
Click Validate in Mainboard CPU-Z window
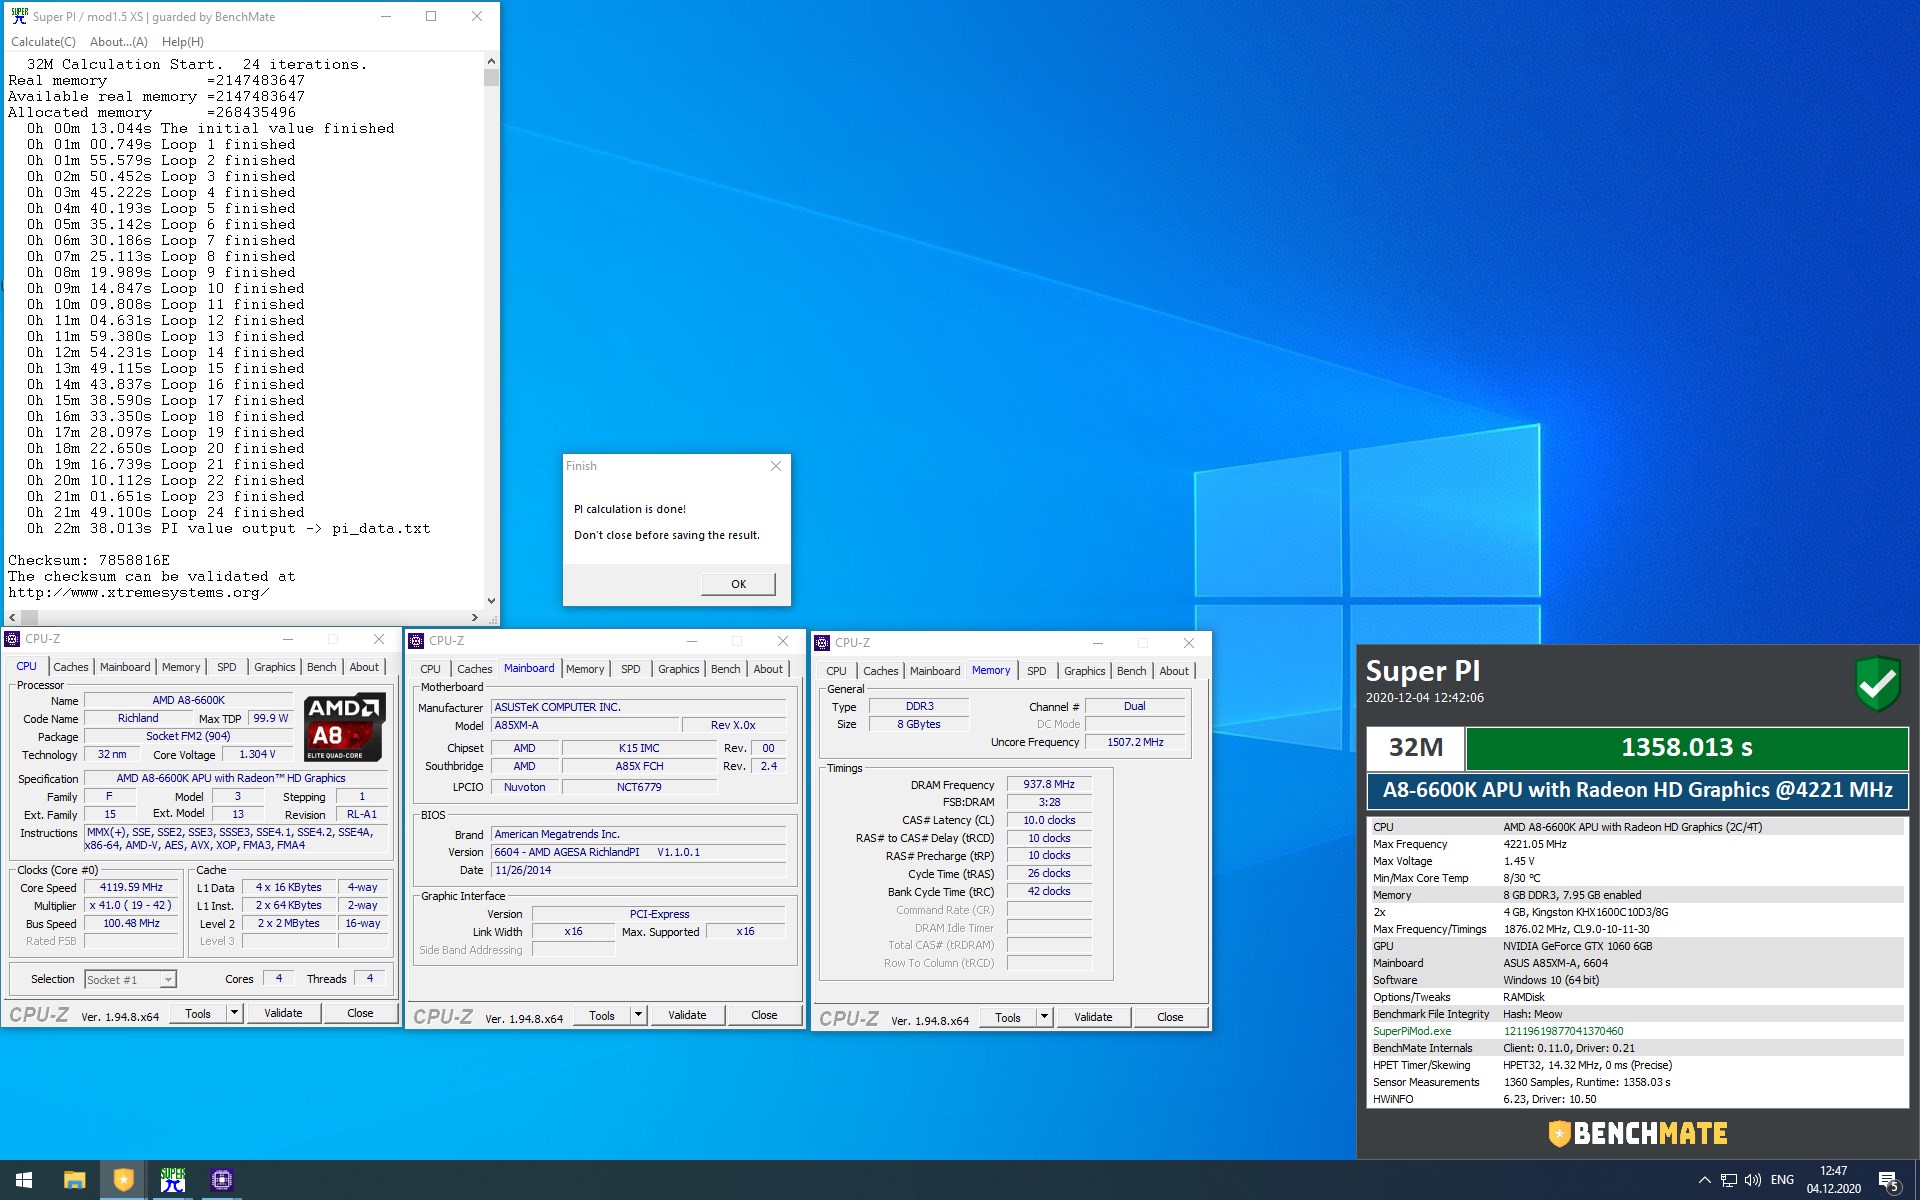point(687,1015)
